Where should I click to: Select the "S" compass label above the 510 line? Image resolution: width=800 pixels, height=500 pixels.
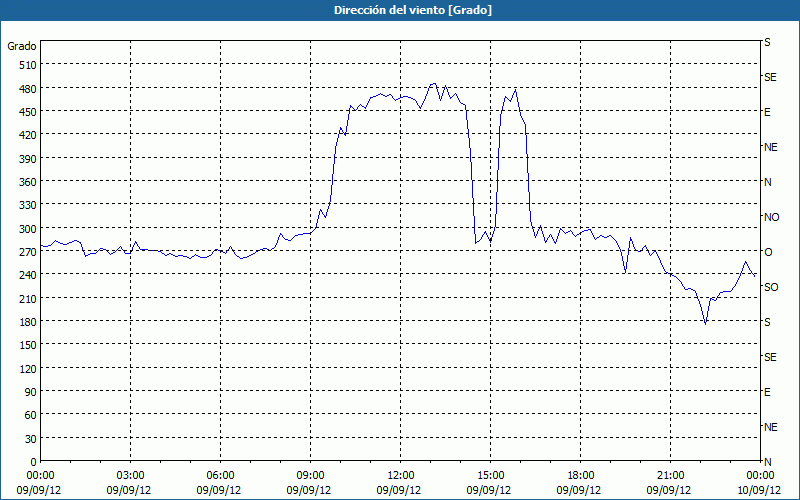click(x=767, y=42)
